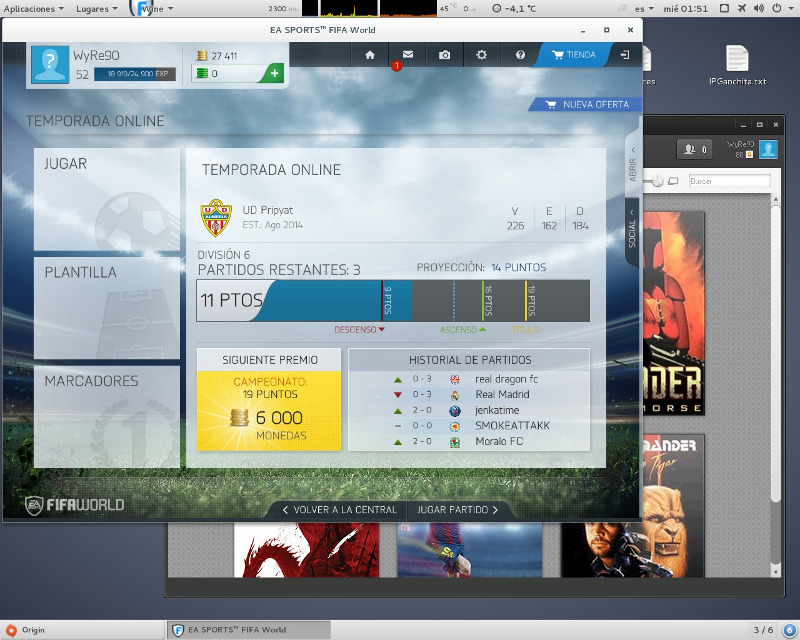Open the Lugares menu

[96, 9]
